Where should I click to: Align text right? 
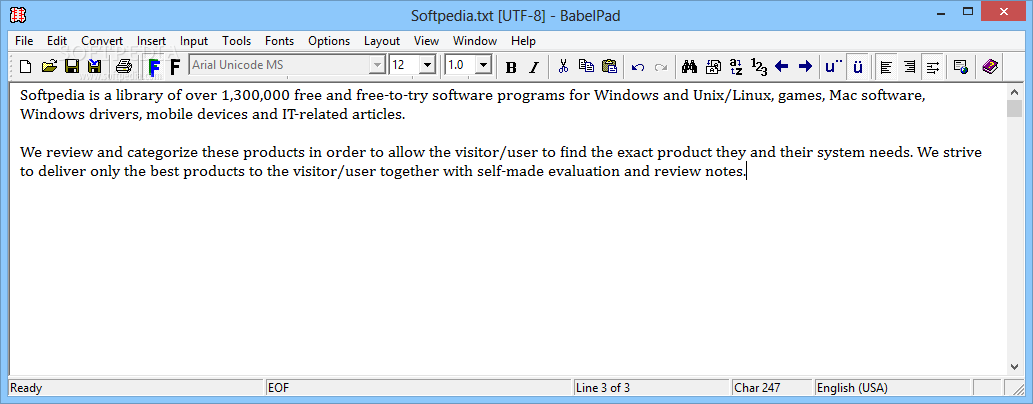[x=909, y=67]
